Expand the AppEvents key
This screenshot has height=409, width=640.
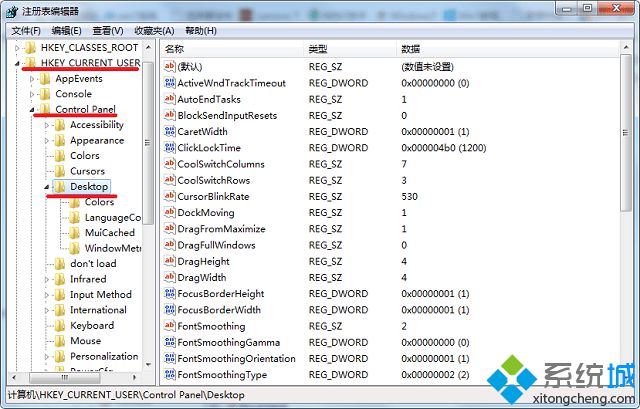[32, 79]
